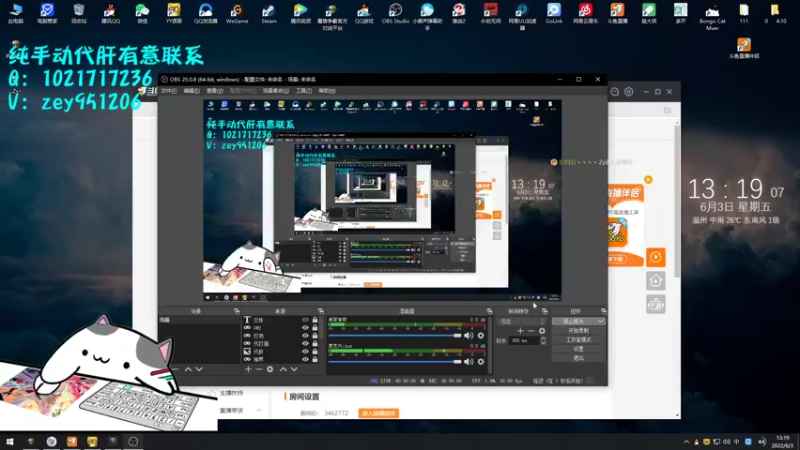Open the 查看(V) menu in OBS

pyautogui.click(x=215, y=91)
